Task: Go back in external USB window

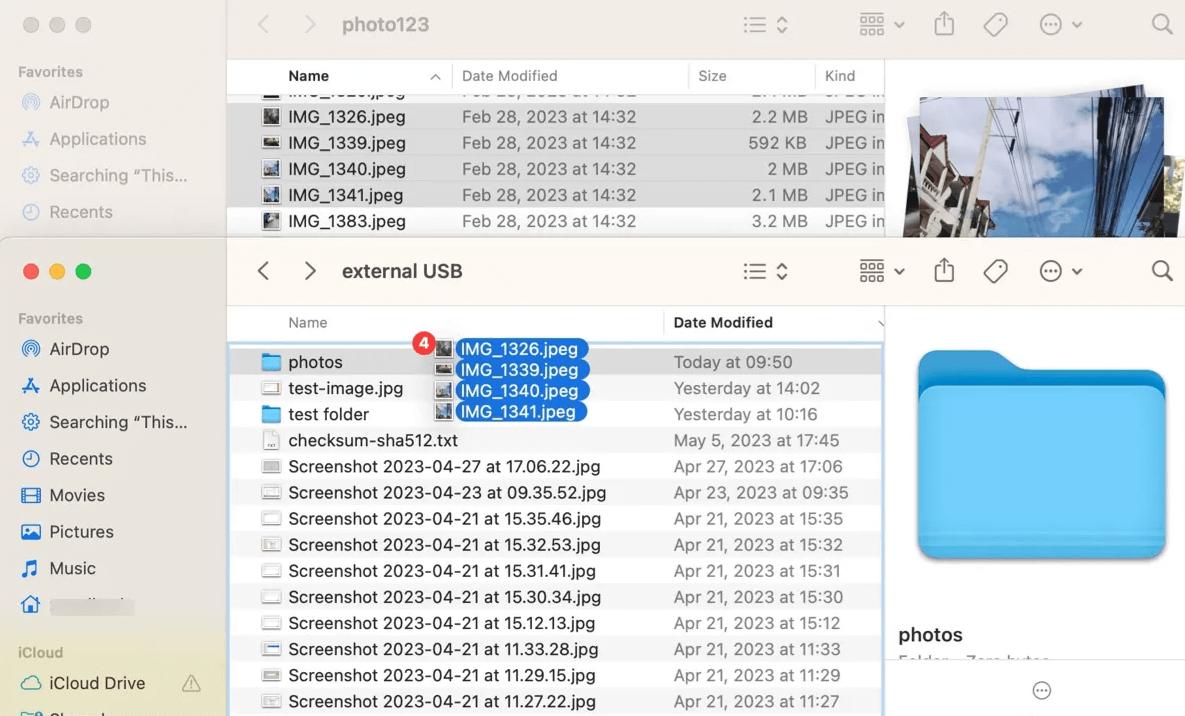Action: (264, 271)
